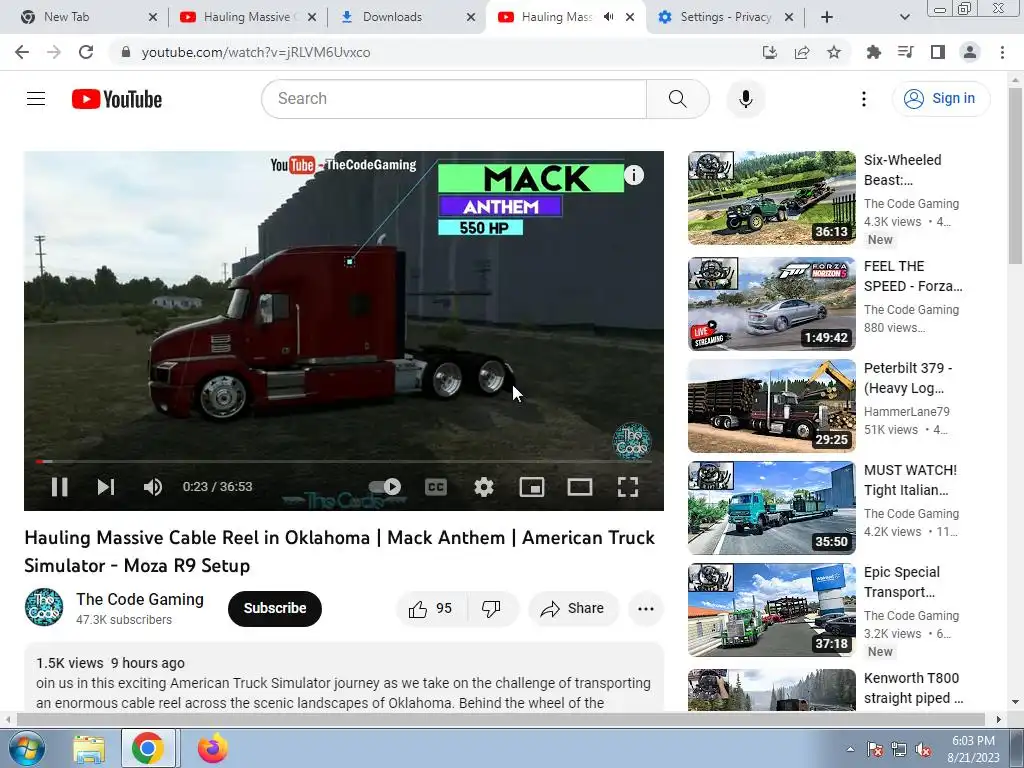Open the video info card icon
This screenshot has width=1024, height=768.
tap(633, 175)
